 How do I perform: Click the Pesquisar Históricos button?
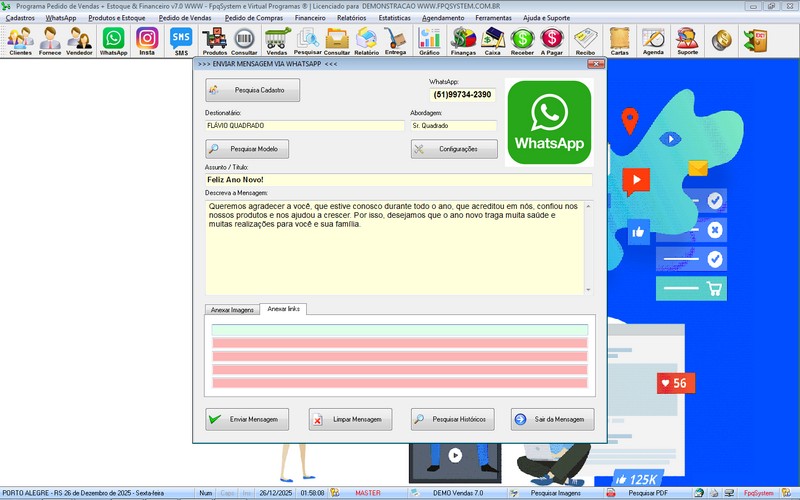[x=453, y=419]
